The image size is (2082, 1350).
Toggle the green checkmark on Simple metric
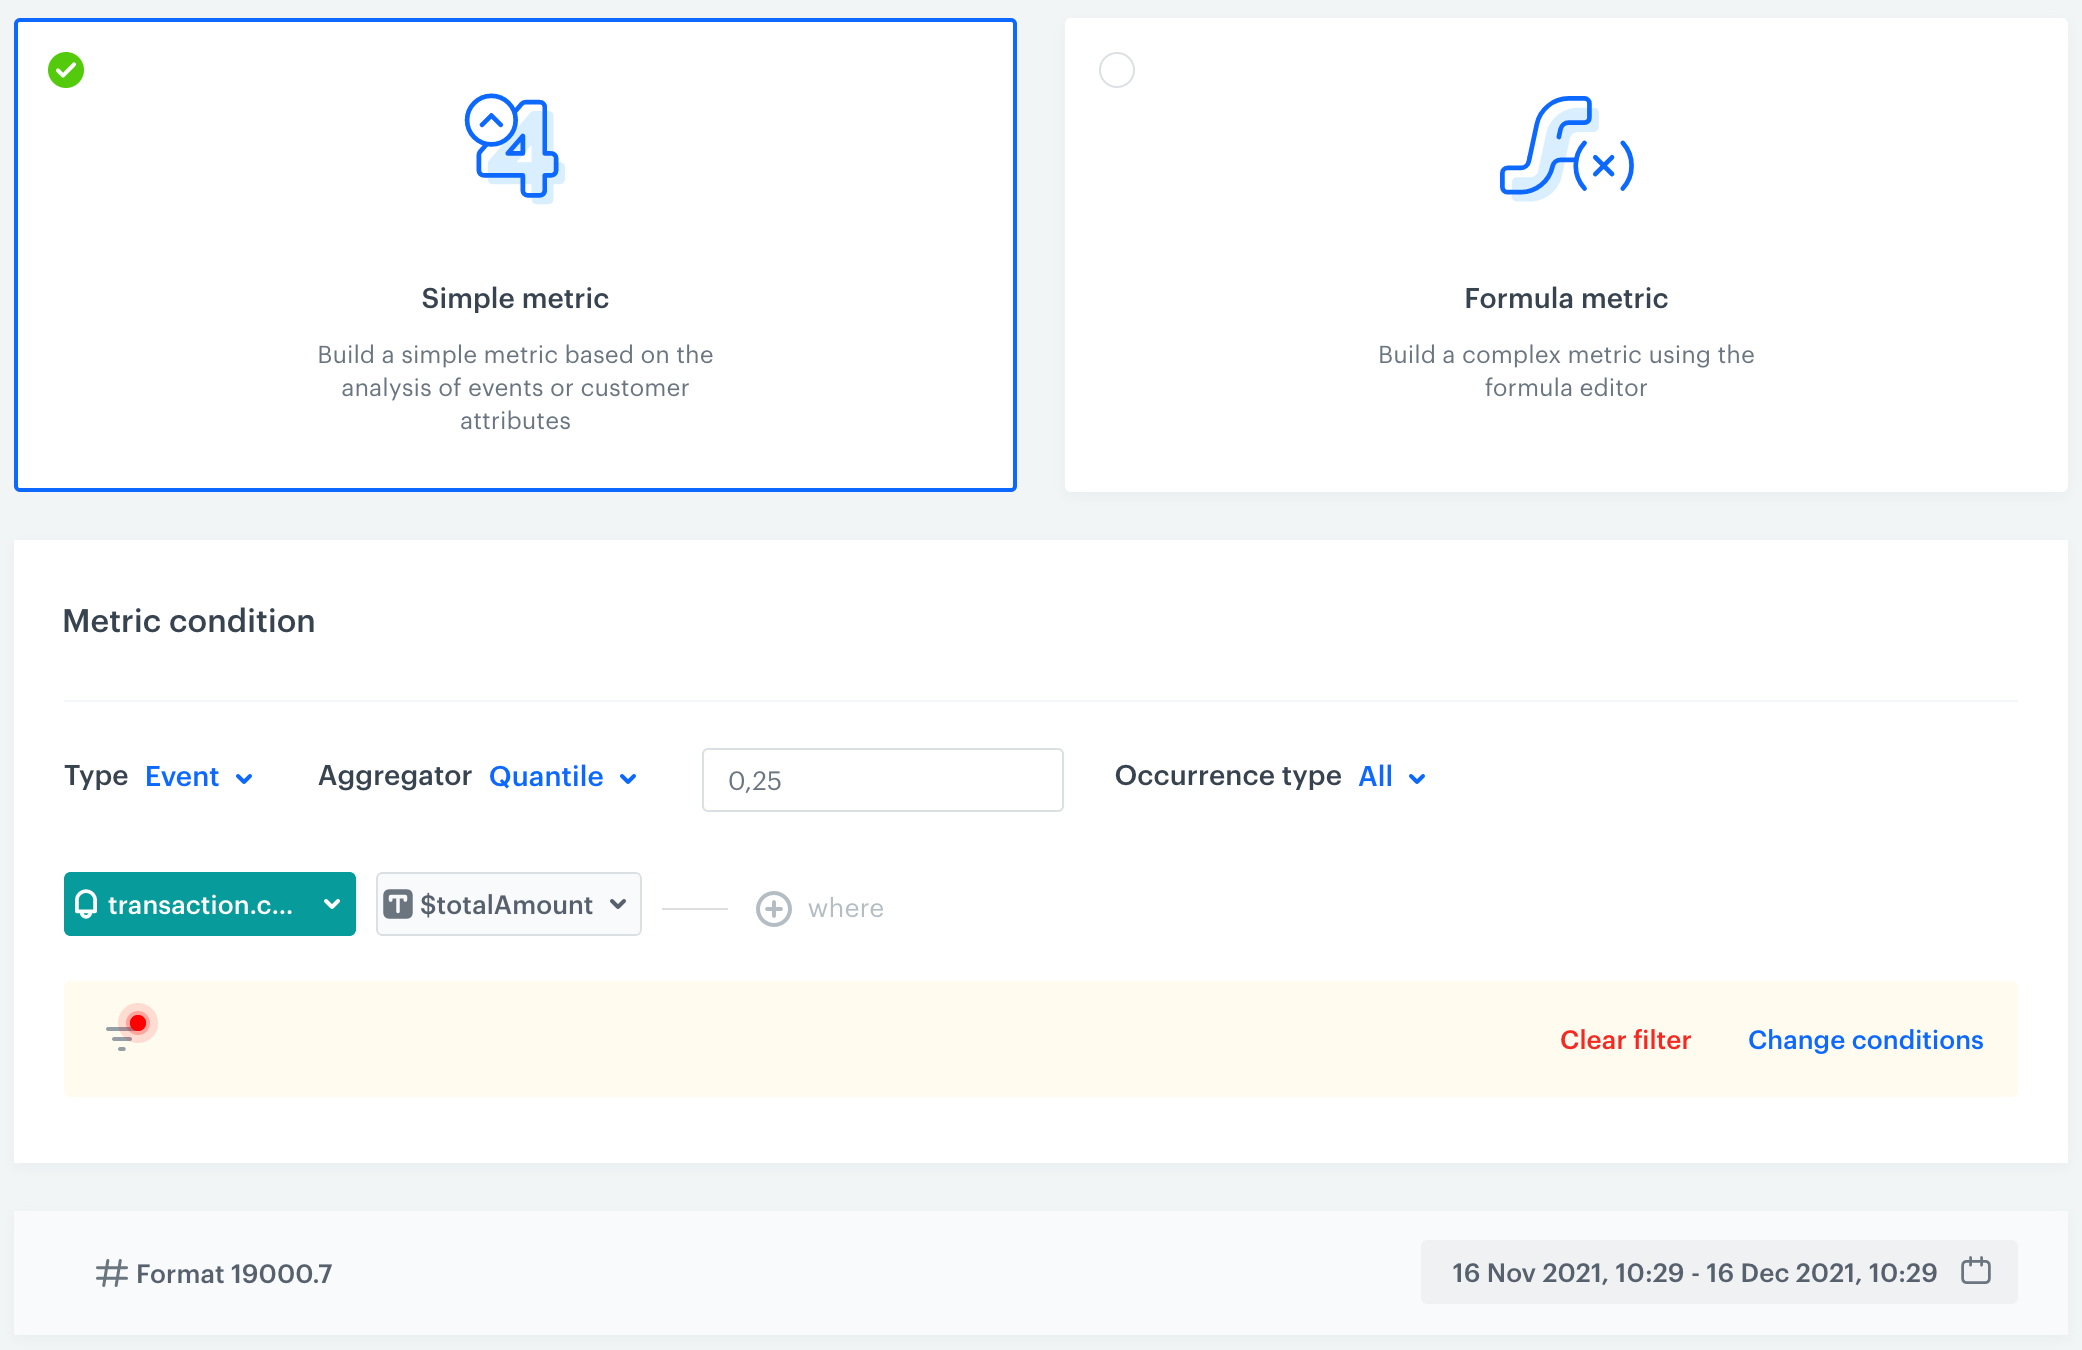pyautogui.click(x=65, y=67)
